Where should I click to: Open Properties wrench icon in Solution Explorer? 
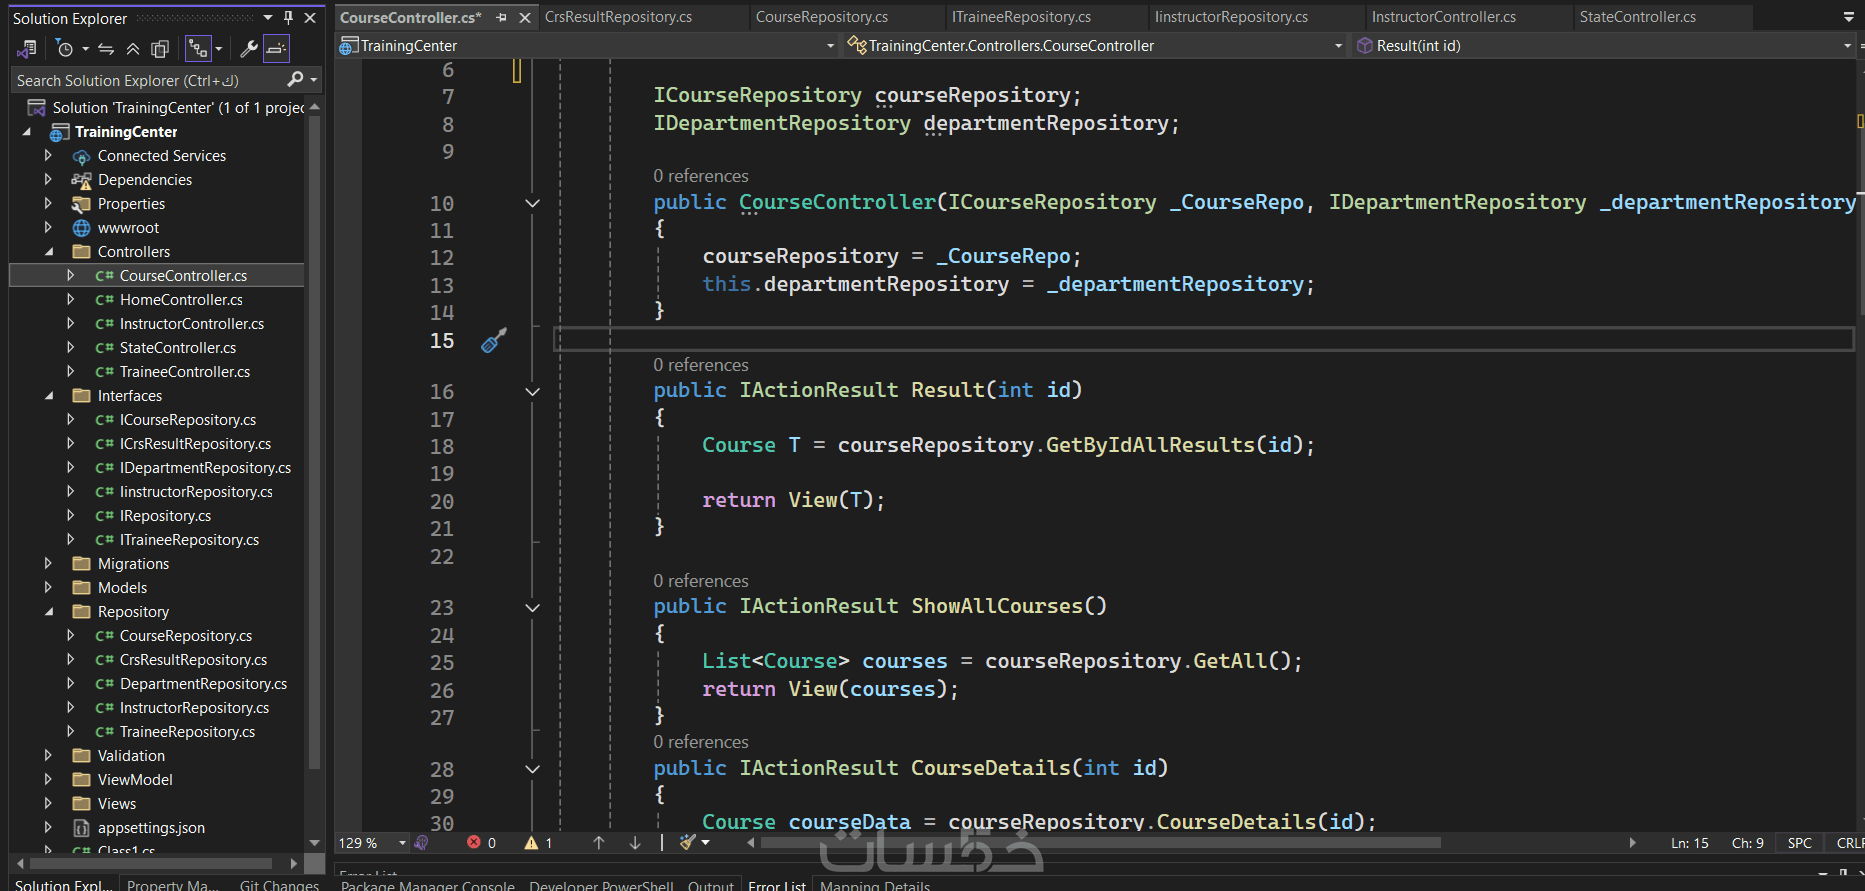pyautogui.click(x=249, y=49)
